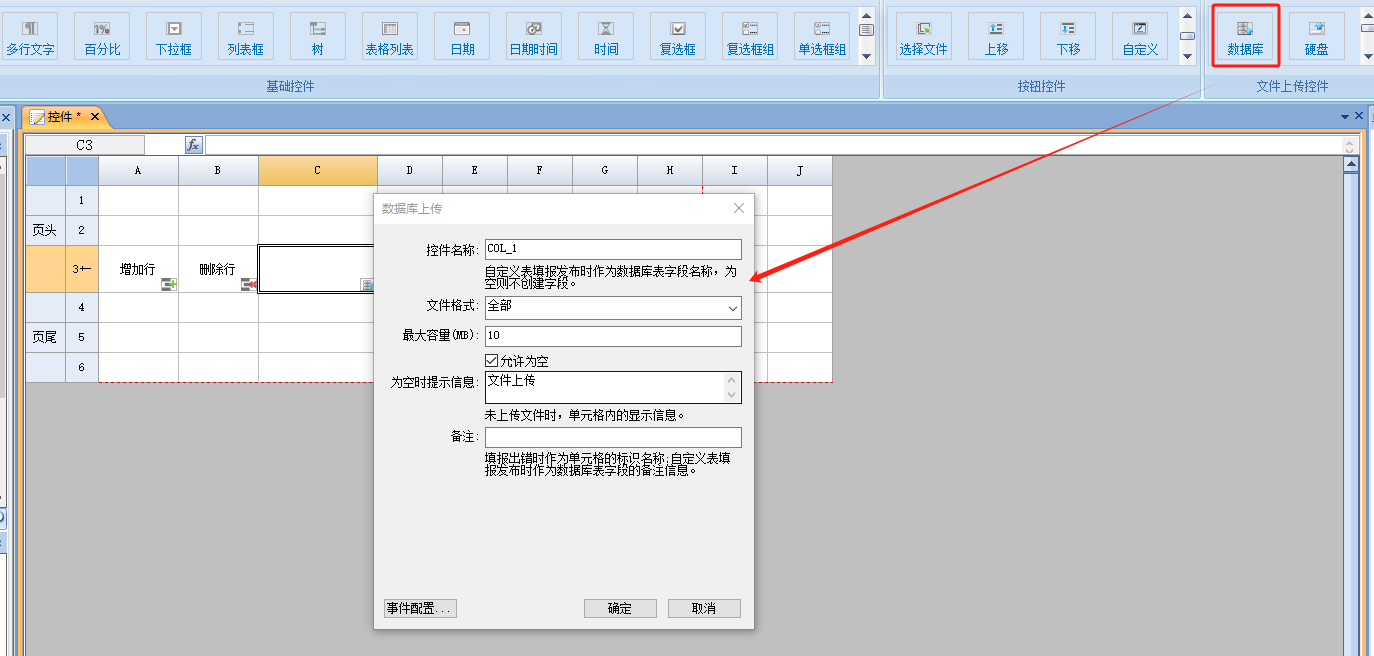This screenshot has height=656, width=1374.
Task: Click the 表格列表 control icon
Action: tap(390, 37)
